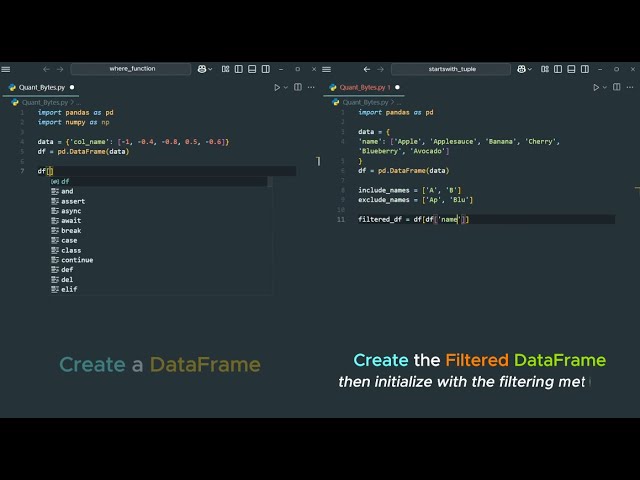Click 'exclude_names' line in right editor
Screen dimensions: 640x480
(x=415, y=200)
